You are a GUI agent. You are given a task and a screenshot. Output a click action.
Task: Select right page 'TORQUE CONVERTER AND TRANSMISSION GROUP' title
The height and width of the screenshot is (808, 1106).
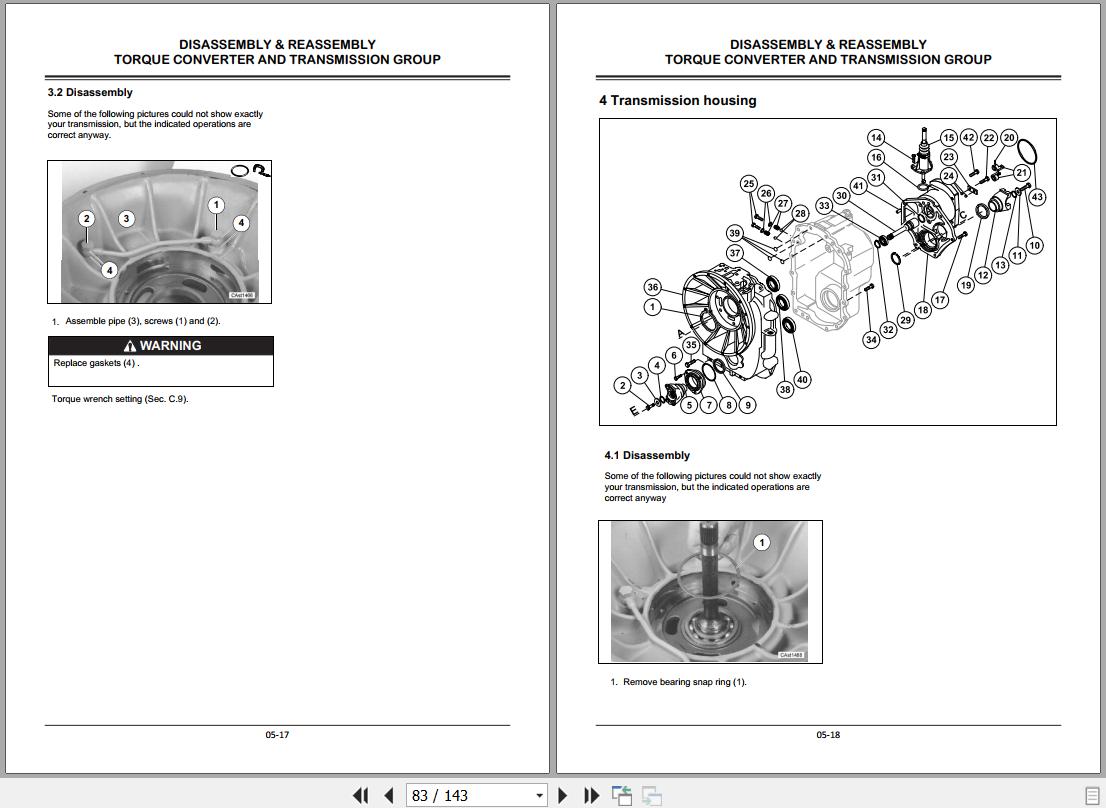828,60
